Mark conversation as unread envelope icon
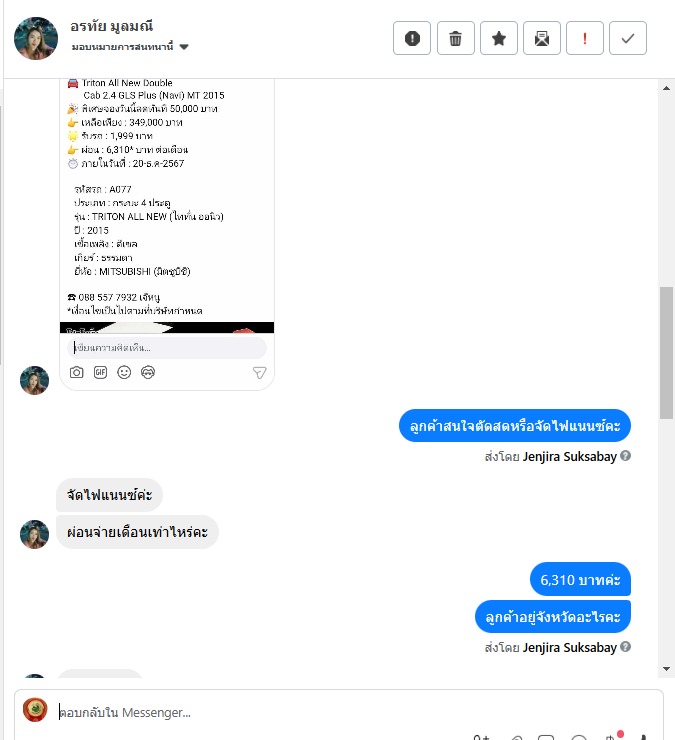Image resolution: width=675 pixels, height=740 pixels. click(542, 38)
